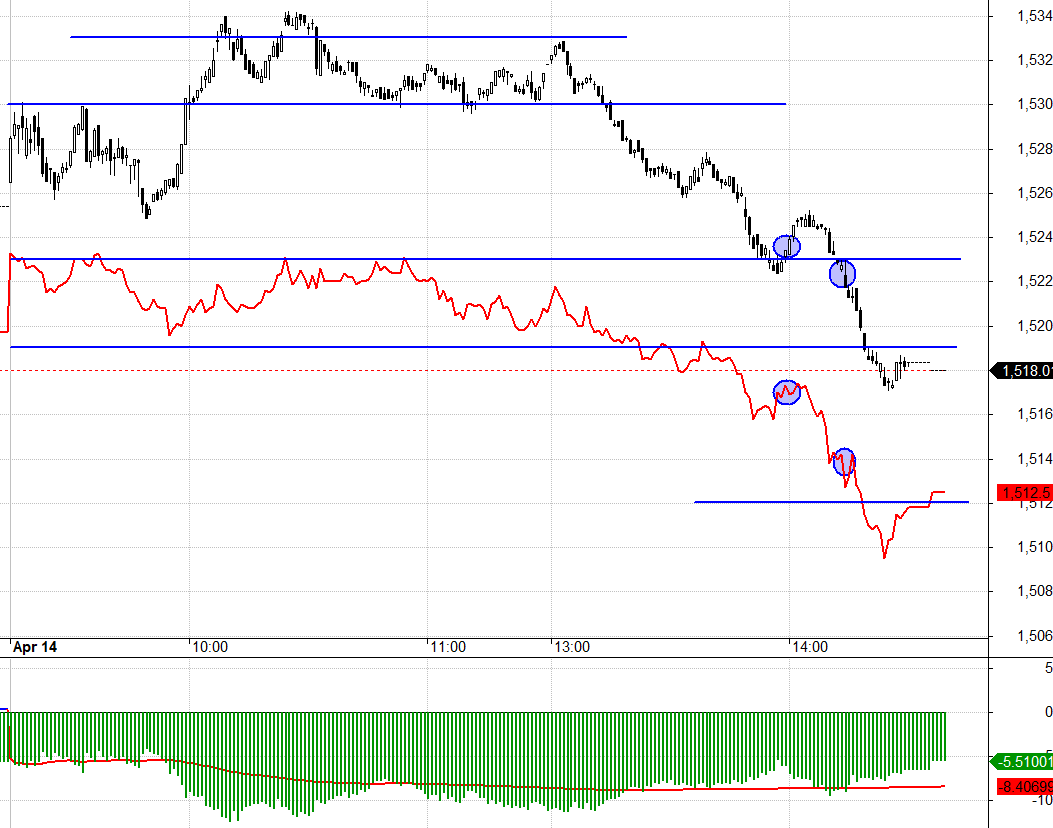1053x828 pixels.
Task: Select the red -8.40699 indicator value label
Action: pos(1024,786)
